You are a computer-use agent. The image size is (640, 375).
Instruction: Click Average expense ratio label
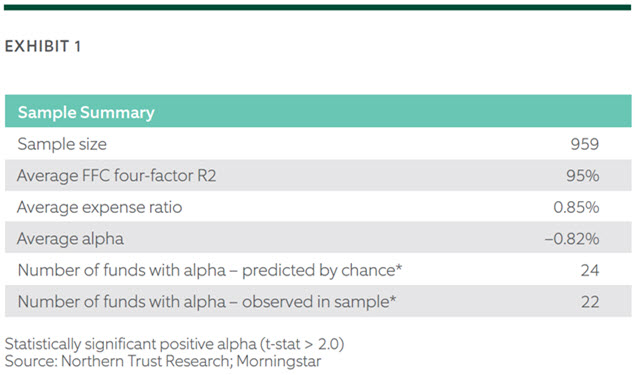pyautogui.click(x=100, y=207)
